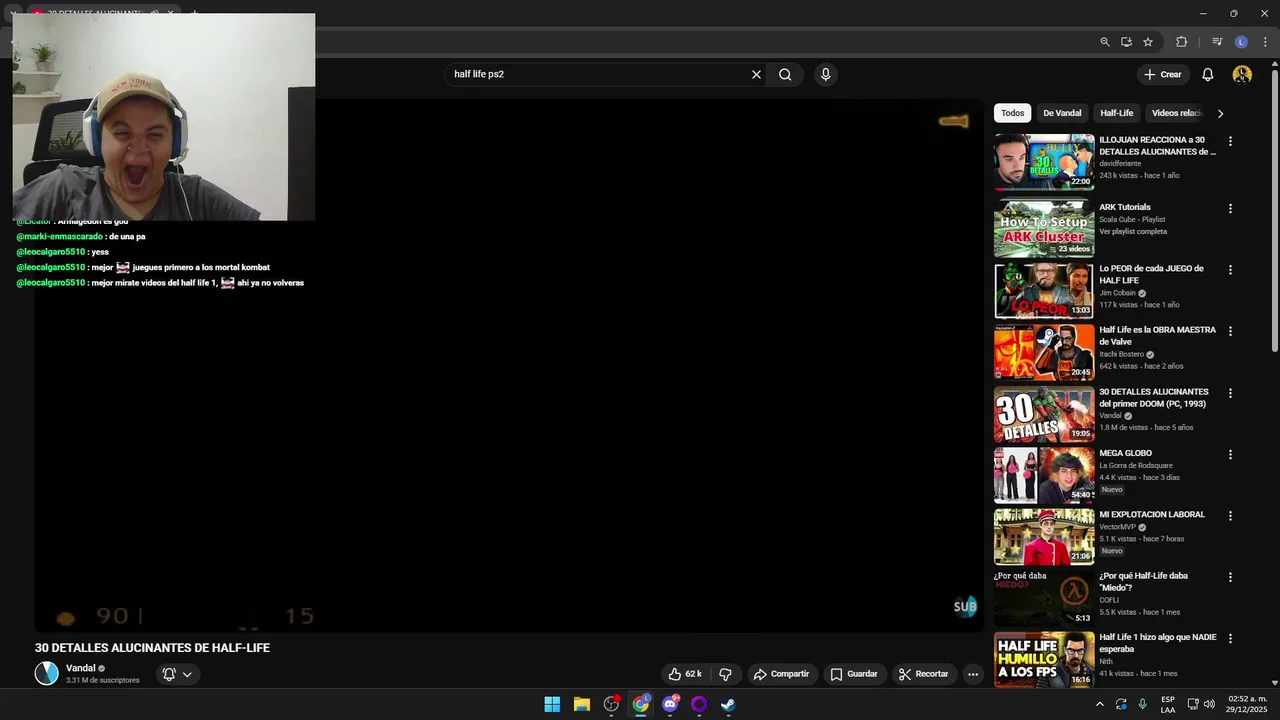Open subscription notification bell dropdown

(177, 674)
